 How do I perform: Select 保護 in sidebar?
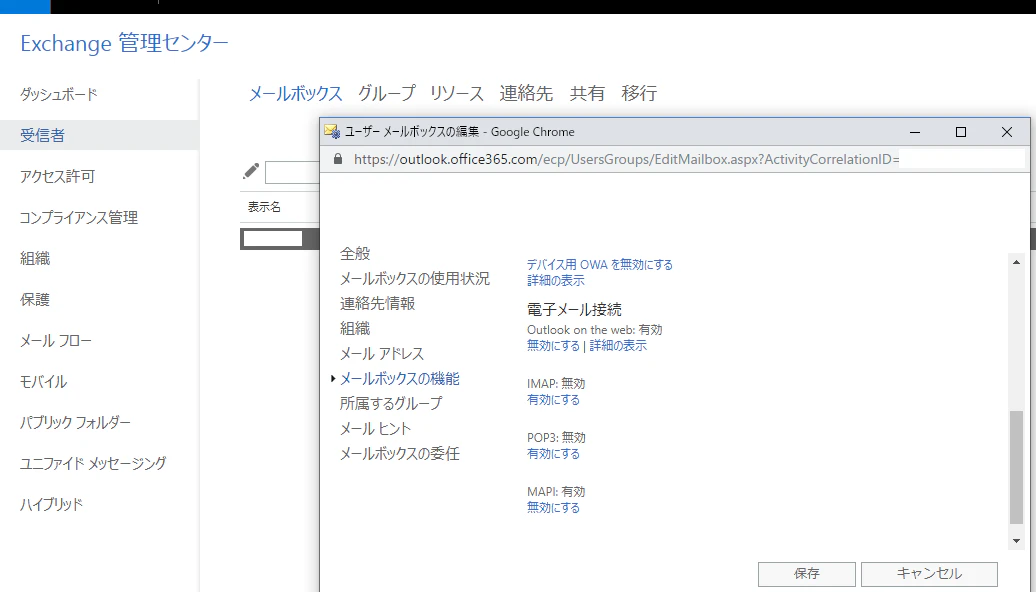click(35, 299)
